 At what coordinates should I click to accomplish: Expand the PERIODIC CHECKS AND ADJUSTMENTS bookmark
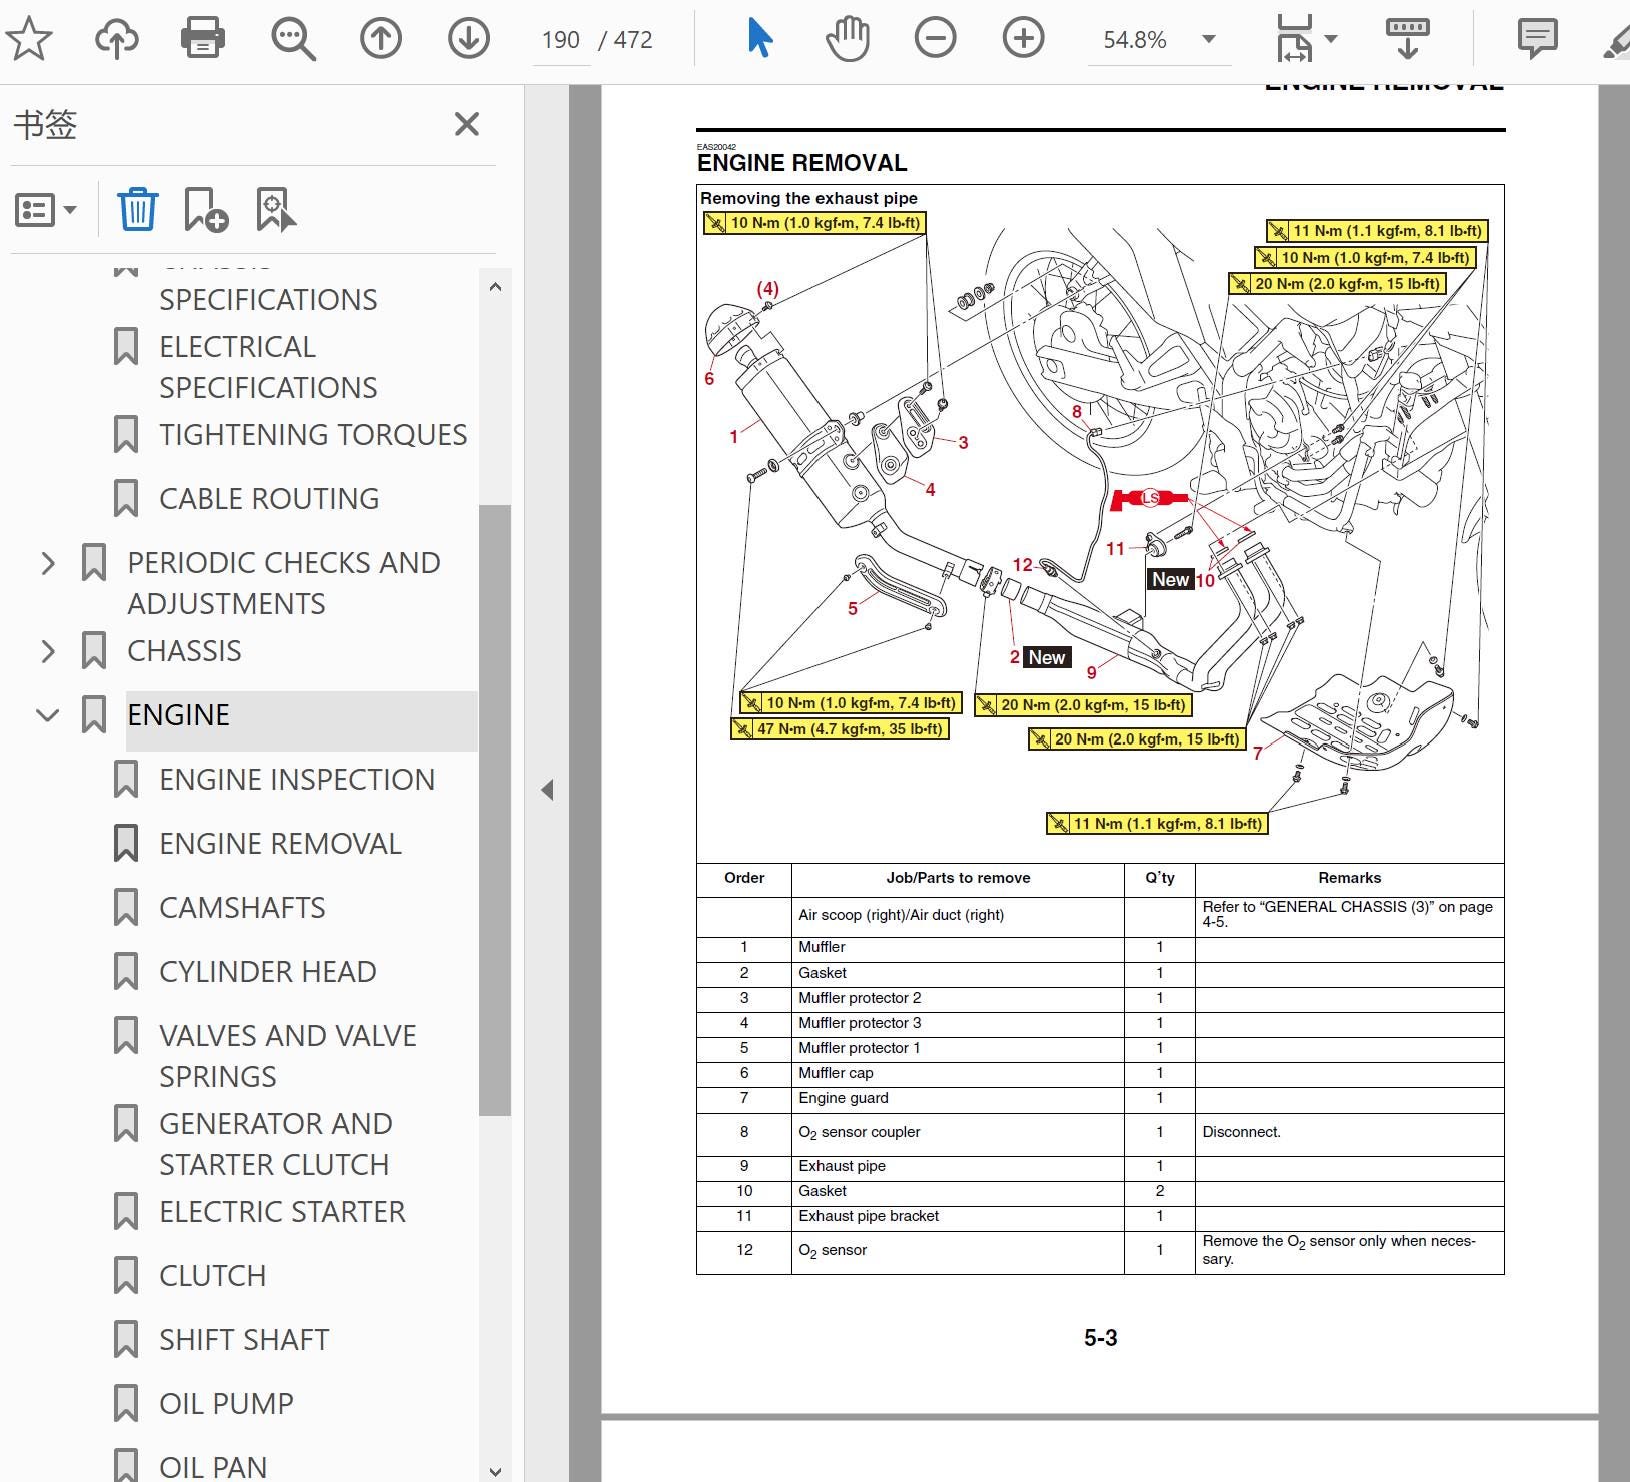coord(48,563)
